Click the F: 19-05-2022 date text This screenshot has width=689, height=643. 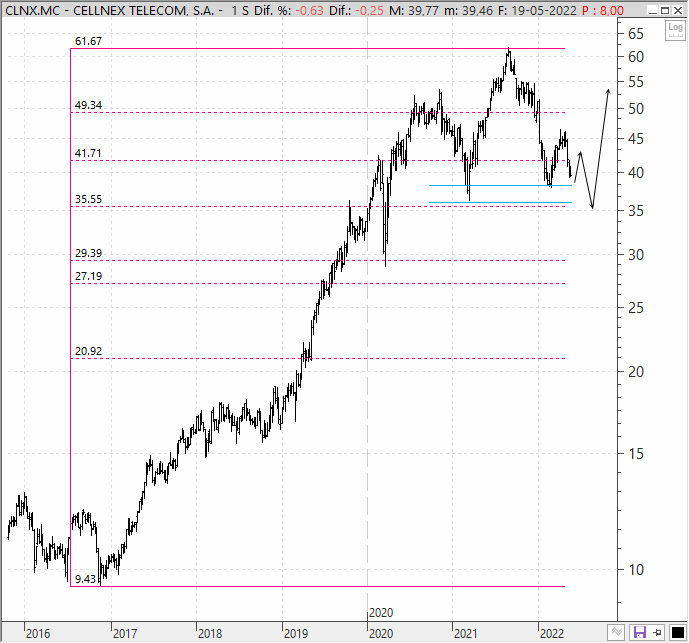[537, 10]
